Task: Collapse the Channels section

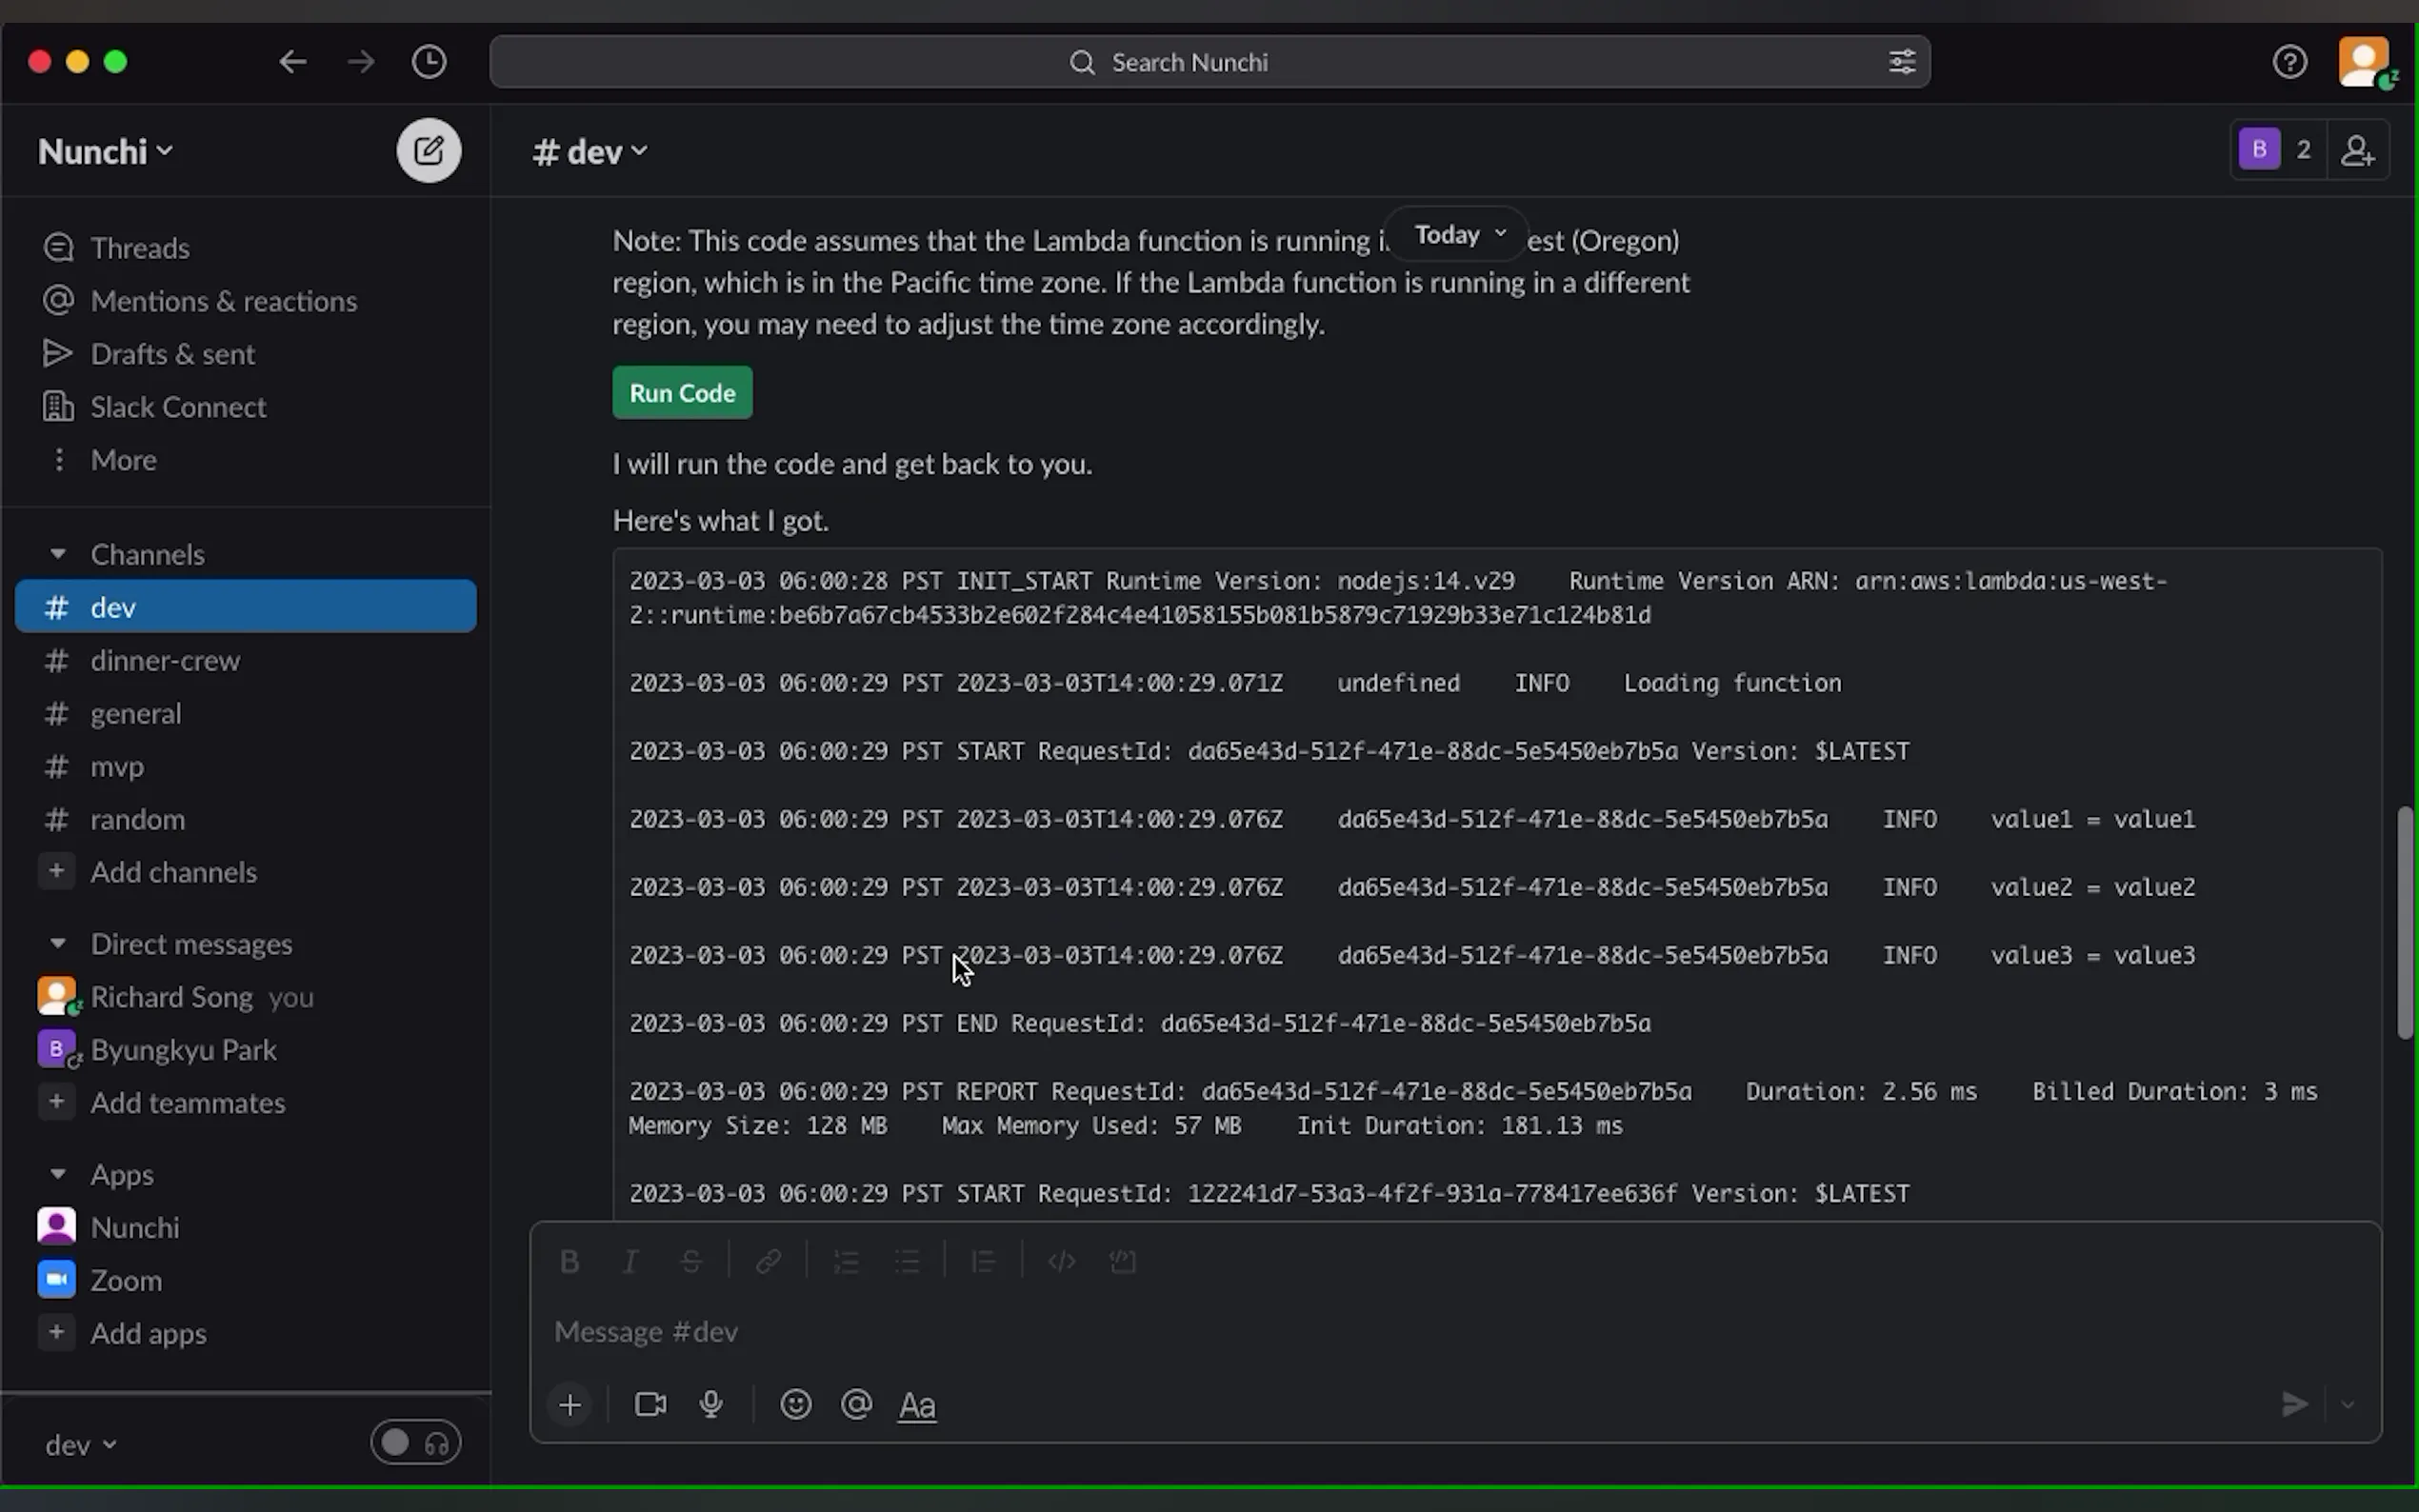Action: coord(58,554)
